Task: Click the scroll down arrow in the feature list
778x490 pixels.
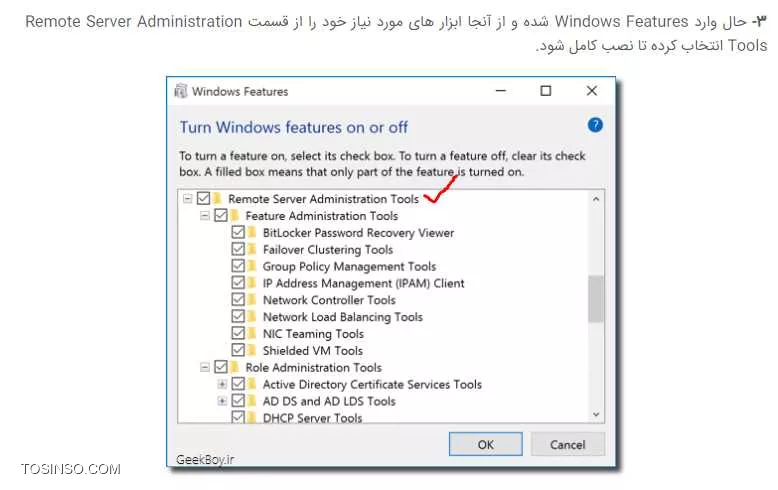Action: click(x=596, y=413)
